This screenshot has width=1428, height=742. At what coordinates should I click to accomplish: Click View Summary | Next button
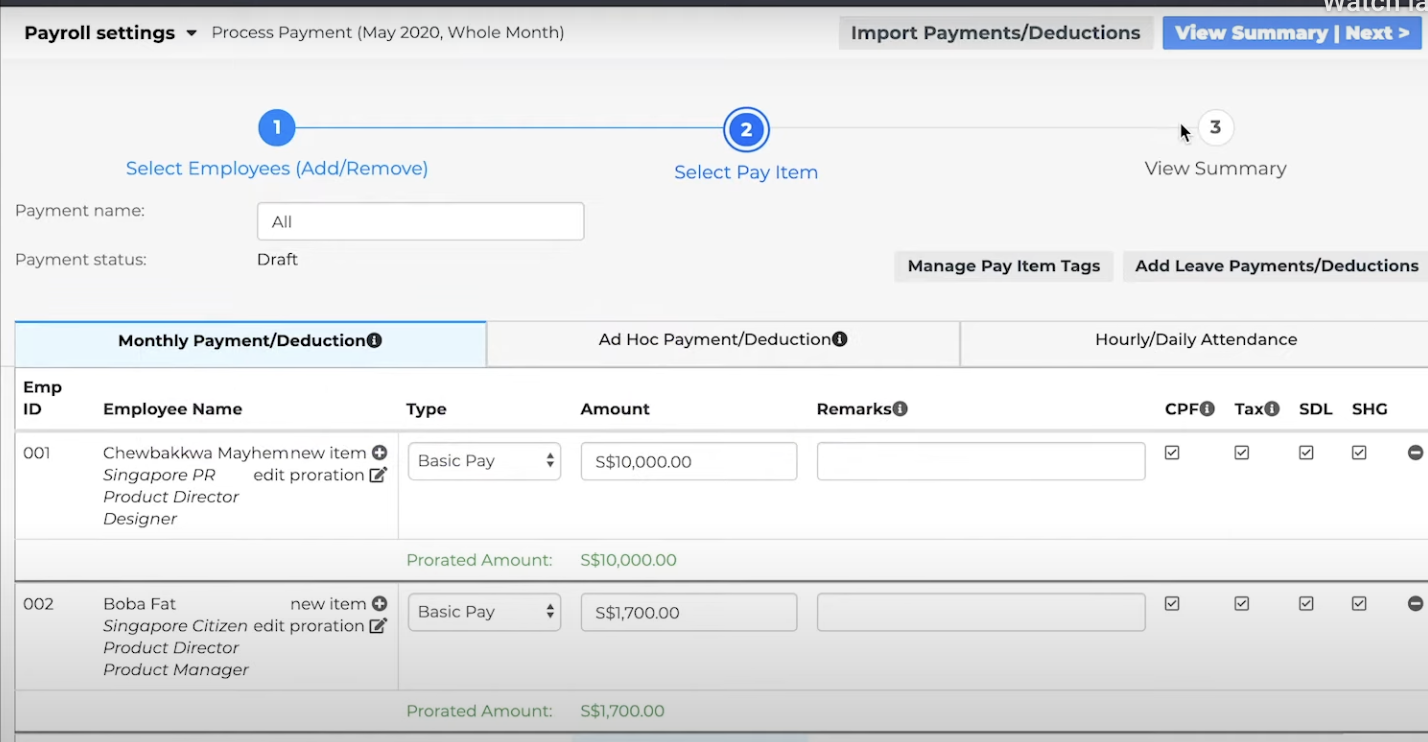tap(1291, 32)
